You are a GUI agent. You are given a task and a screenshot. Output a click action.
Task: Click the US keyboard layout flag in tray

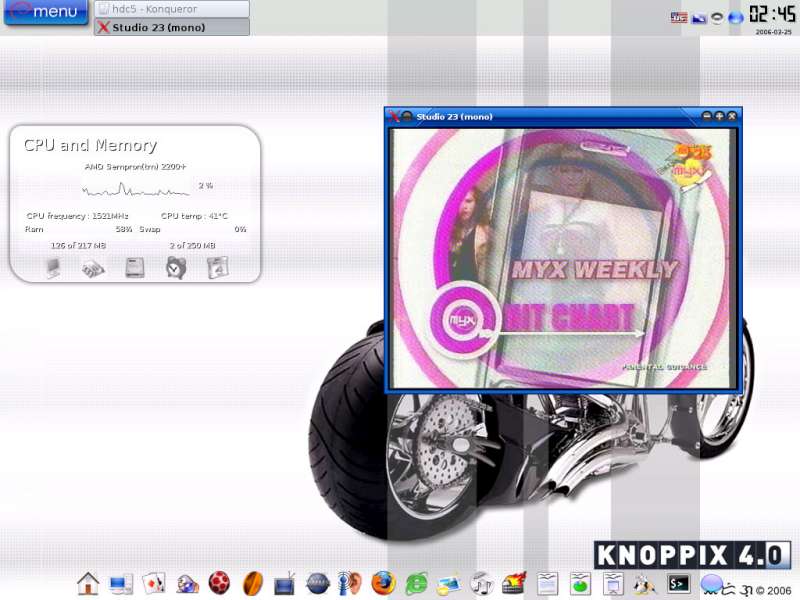679,18
